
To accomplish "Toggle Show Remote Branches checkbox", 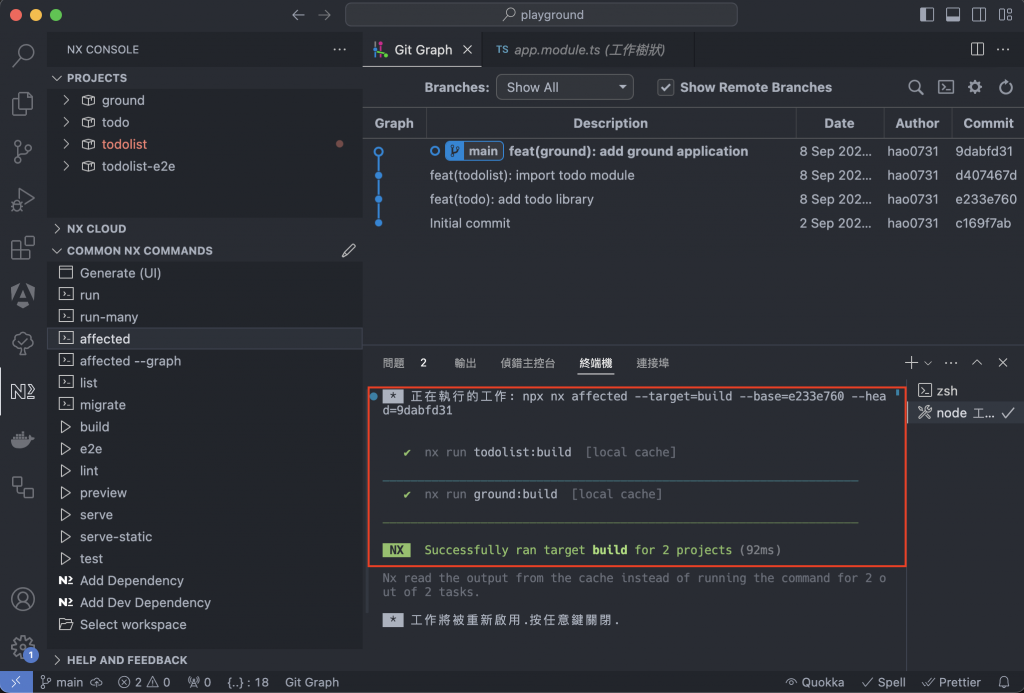I will pyautogui.click(x=665, y=88).
